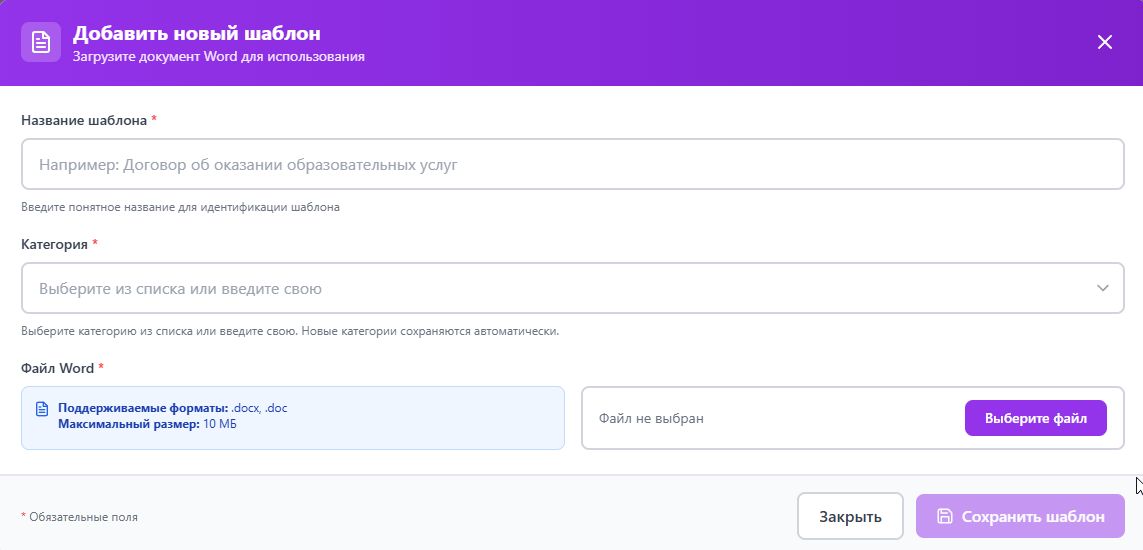
Task: Click the Добавить новый шаблон heading
Action: [x=197, y=34]
